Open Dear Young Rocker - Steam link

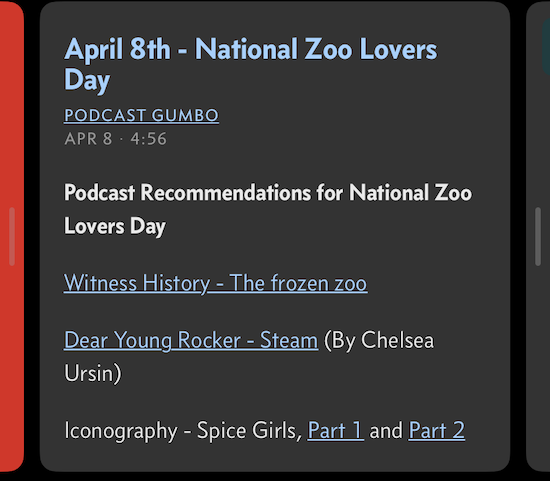(191, 340)
